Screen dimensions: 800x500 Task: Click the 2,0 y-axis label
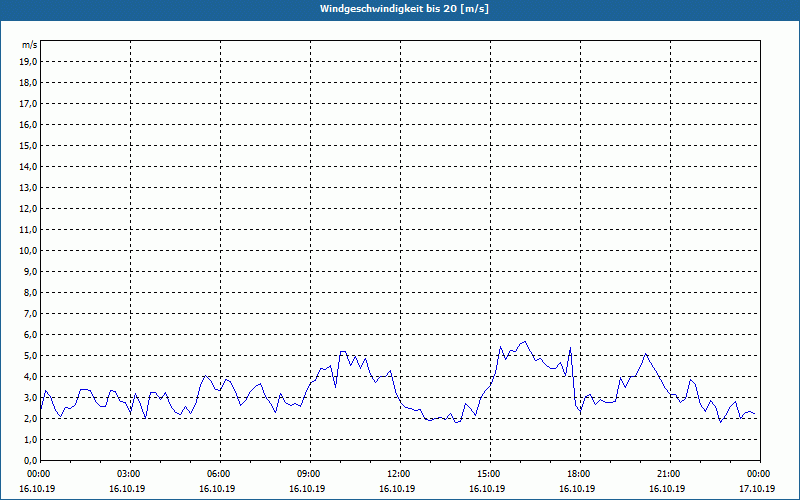point(31,418)
